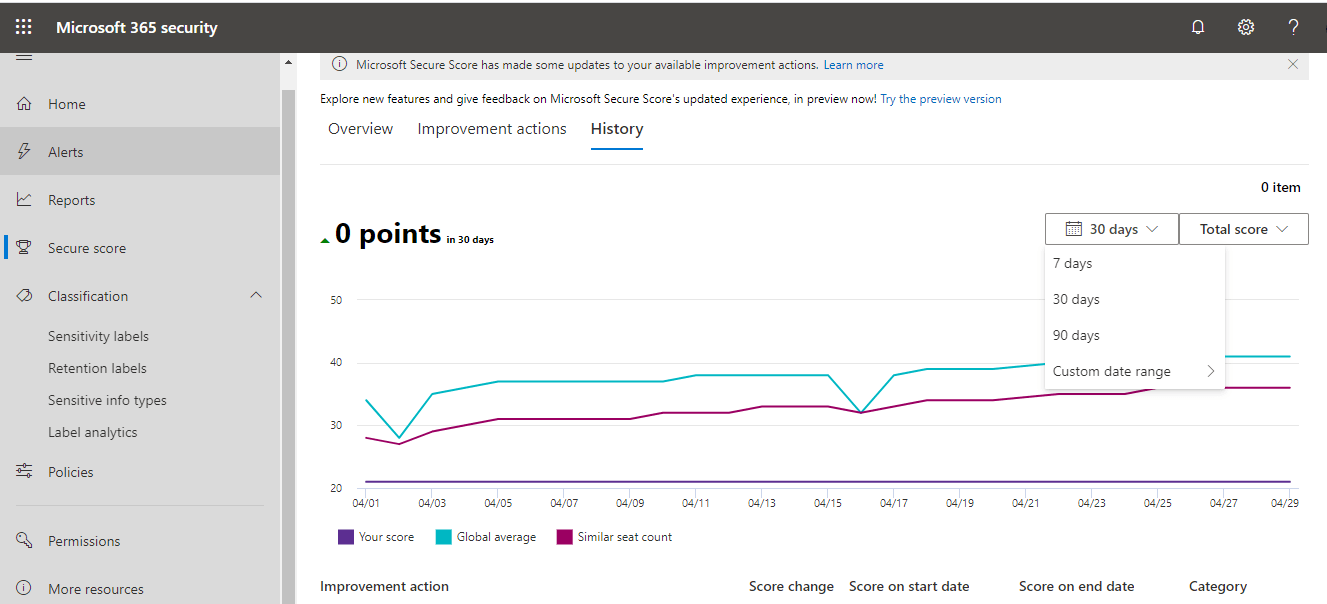Click the 0 points heading

pyautogui.click(x=388, y=233)
